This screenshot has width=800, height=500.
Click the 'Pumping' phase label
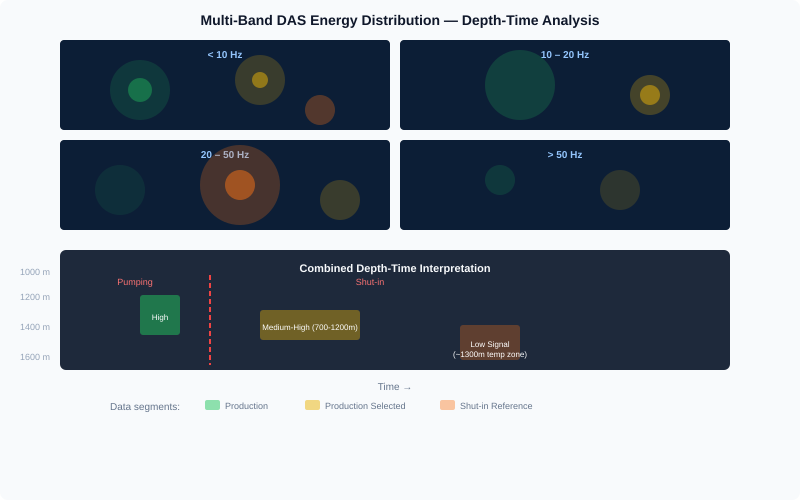point(135,282)
